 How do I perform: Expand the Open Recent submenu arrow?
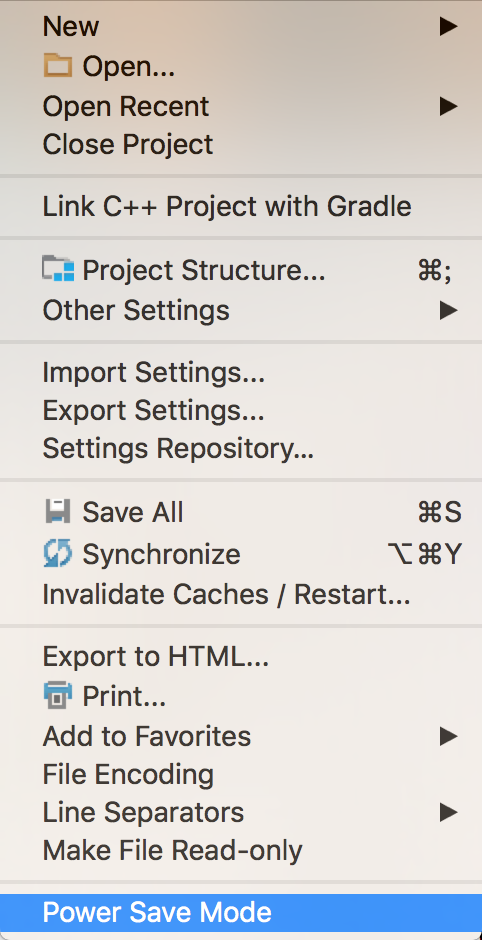click(448, 106)
